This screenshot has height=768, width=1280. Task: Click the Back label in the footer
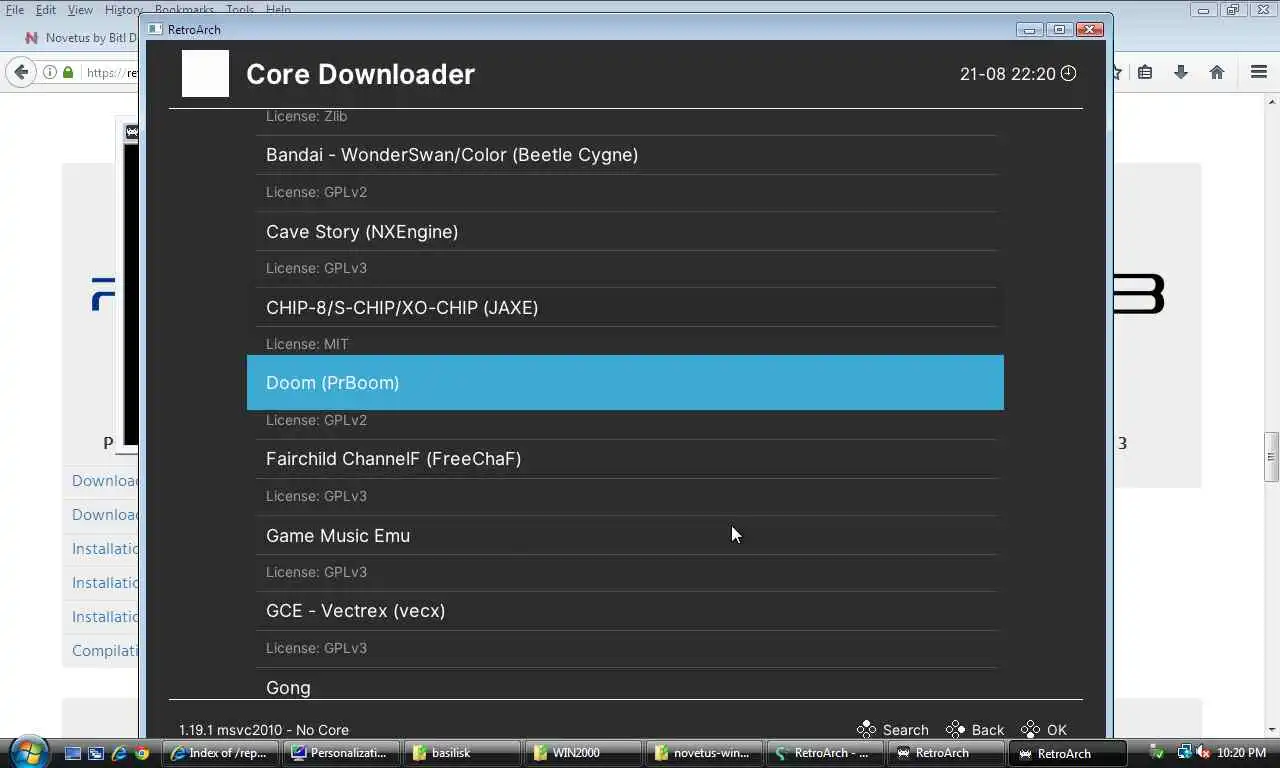tap(988, 730)
